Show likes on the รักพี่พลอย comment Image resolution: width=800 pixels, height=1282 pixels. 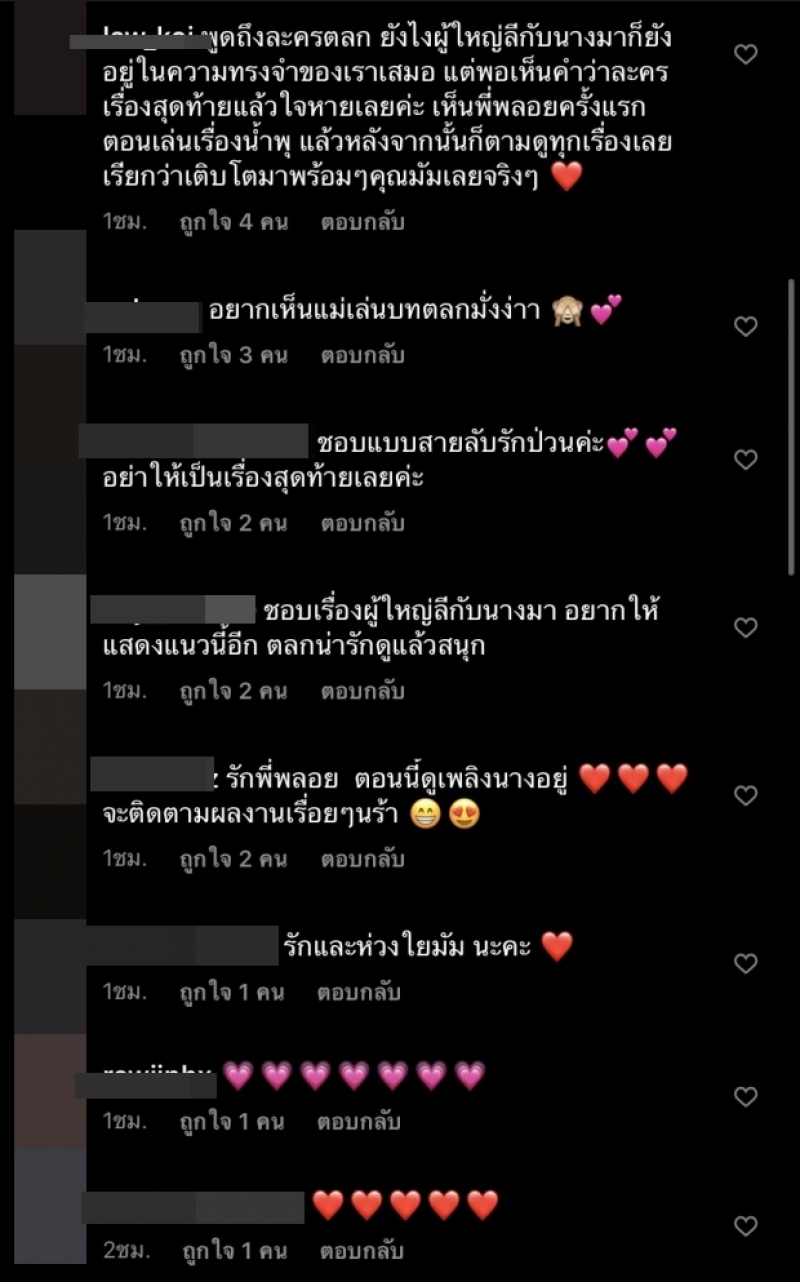pos(233,859)
